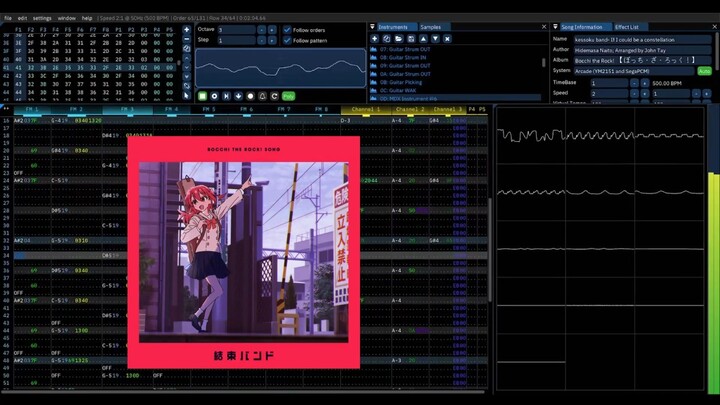Screen dimensions: 720x405
Task: Move order down with the single down-chevron icon
Action: click(186, 68)
